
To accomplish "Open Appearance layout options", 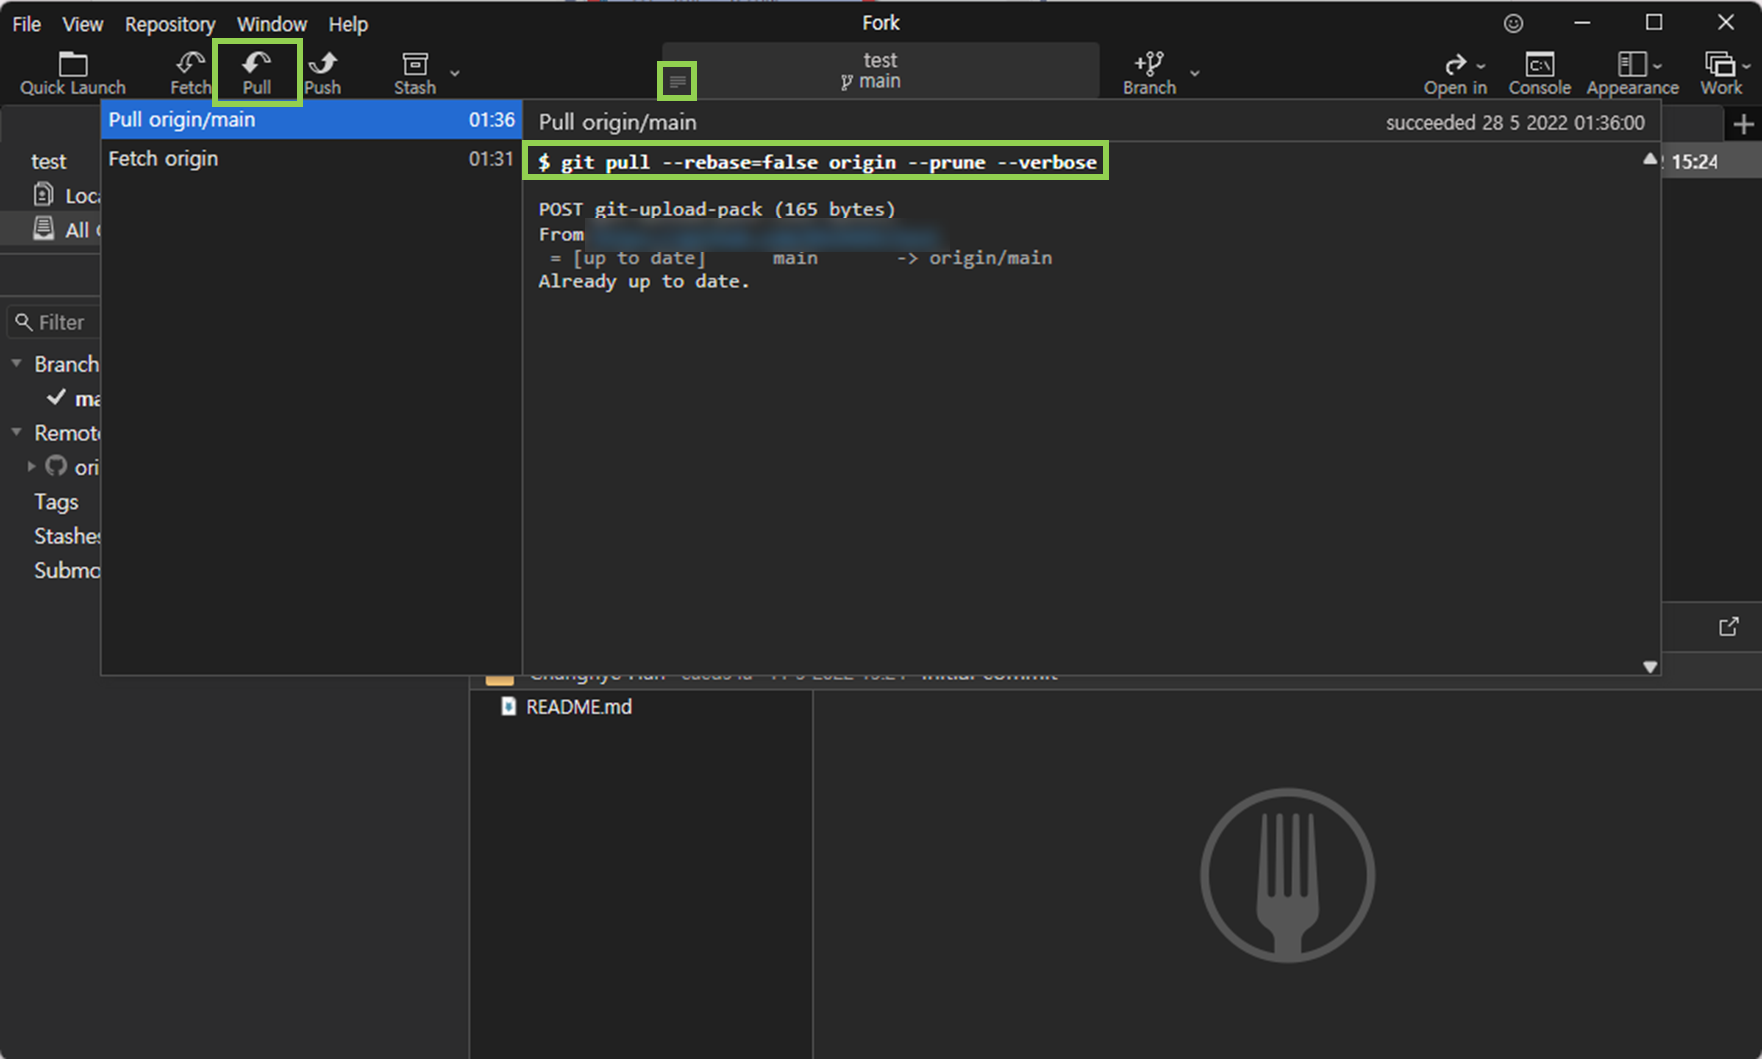I will coord(1632,73).
